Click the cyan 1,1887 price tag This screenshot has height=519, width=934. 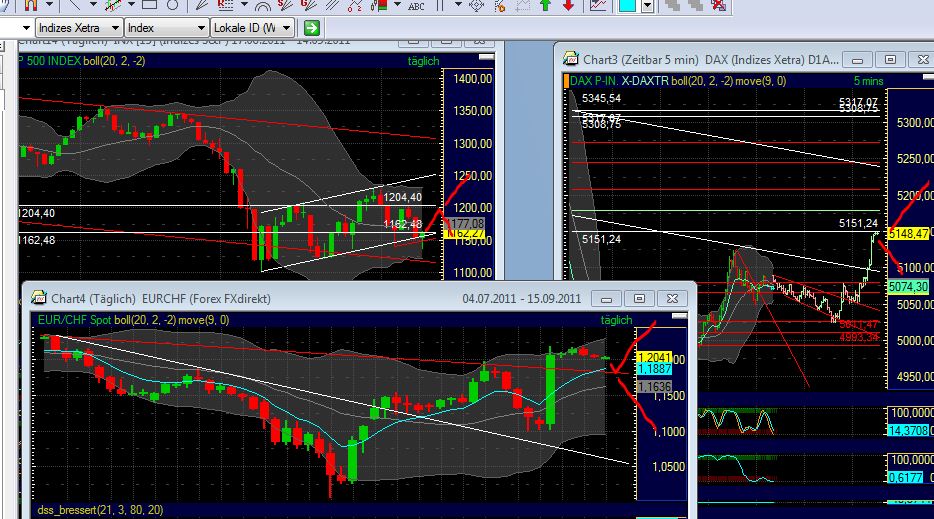(x=654, y=369)
